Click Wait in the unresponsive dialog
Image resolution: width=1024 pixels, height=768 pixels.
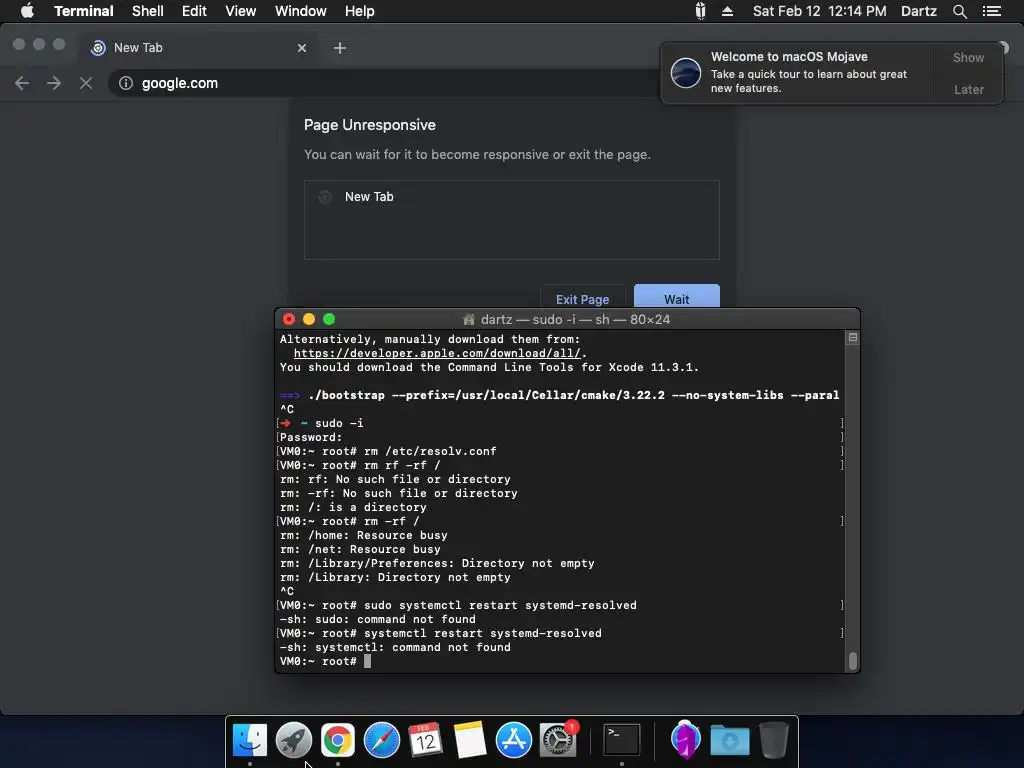point(677,298)
